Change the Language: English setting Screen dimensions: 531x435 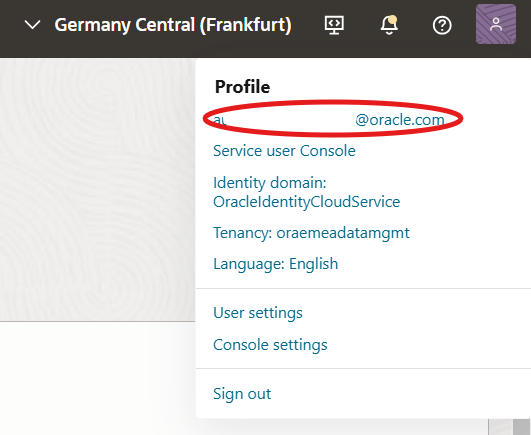pos(275,264)
